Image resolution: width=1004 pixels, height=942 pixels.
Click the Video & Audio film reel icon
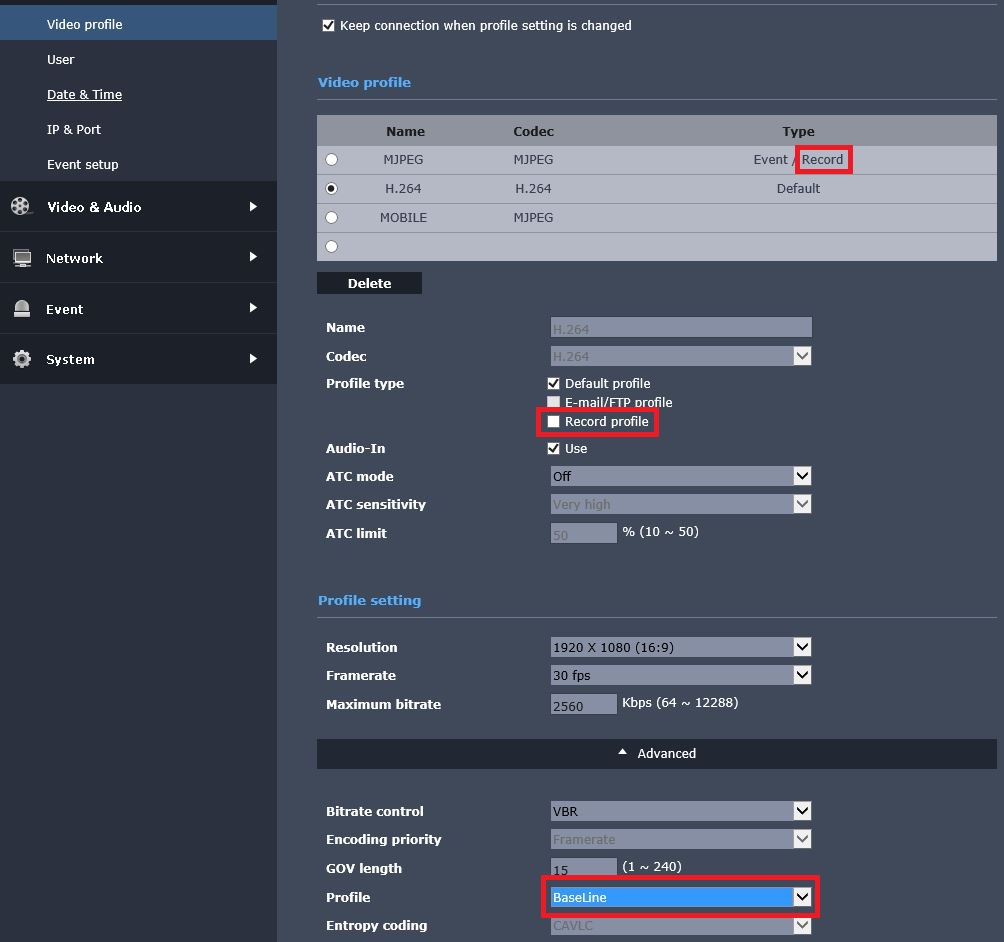(21, 207)
